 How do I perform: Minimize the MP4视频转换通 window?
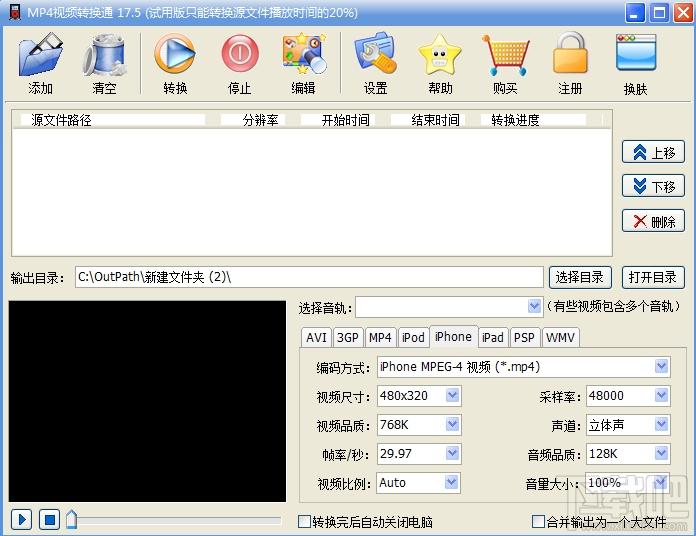pos(635,12)
